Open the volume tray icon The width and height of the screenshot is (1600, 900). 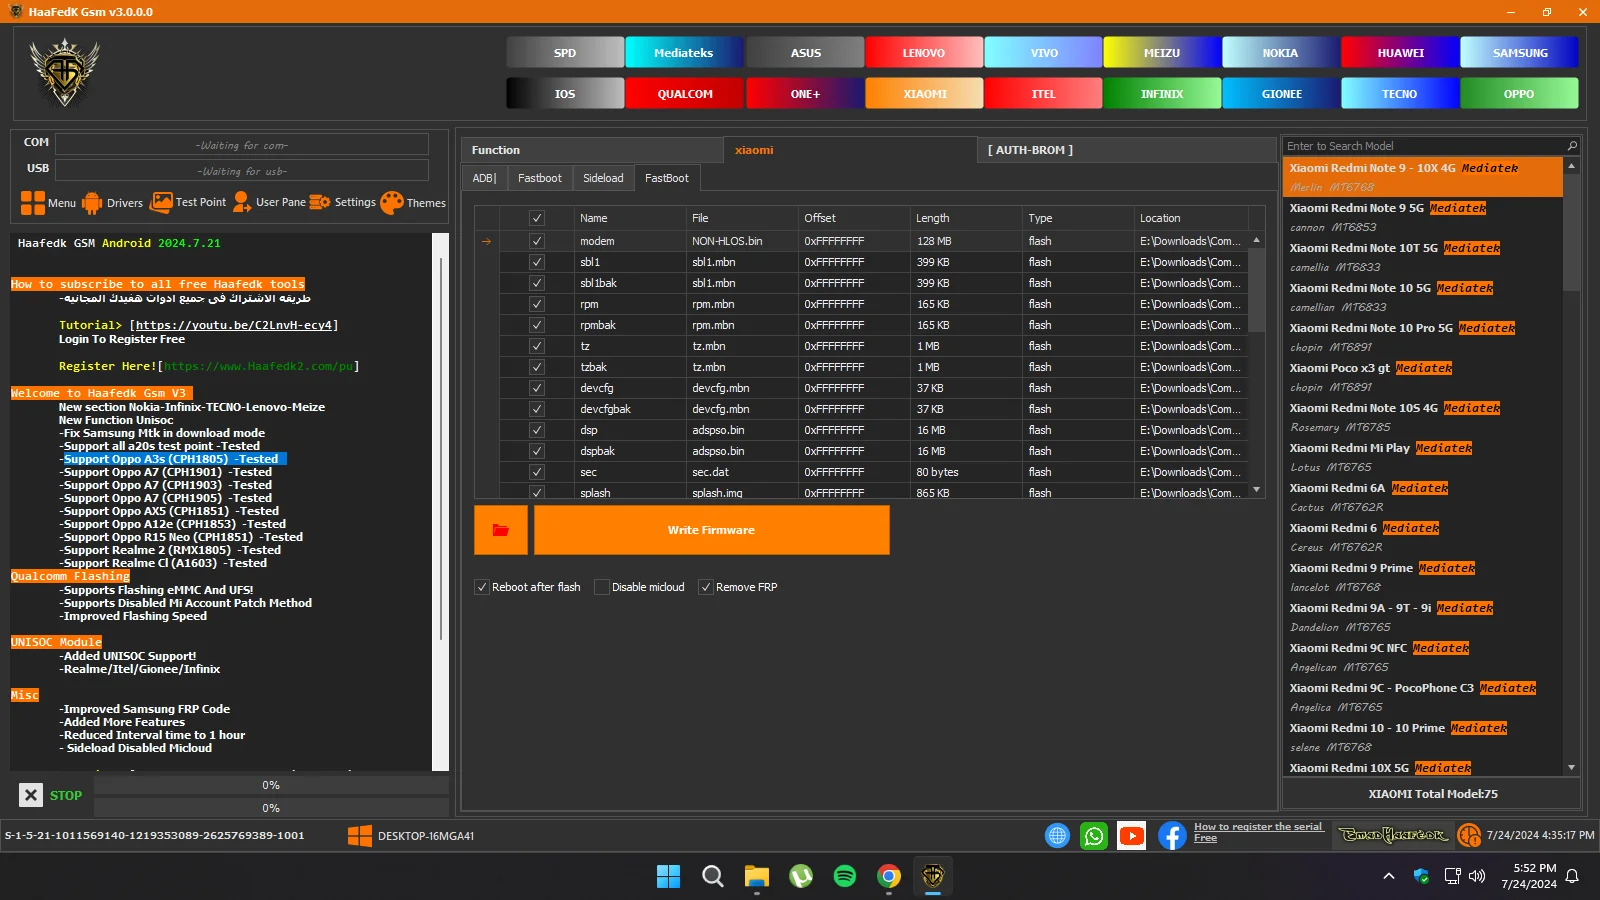click(x=1477, y=876)
